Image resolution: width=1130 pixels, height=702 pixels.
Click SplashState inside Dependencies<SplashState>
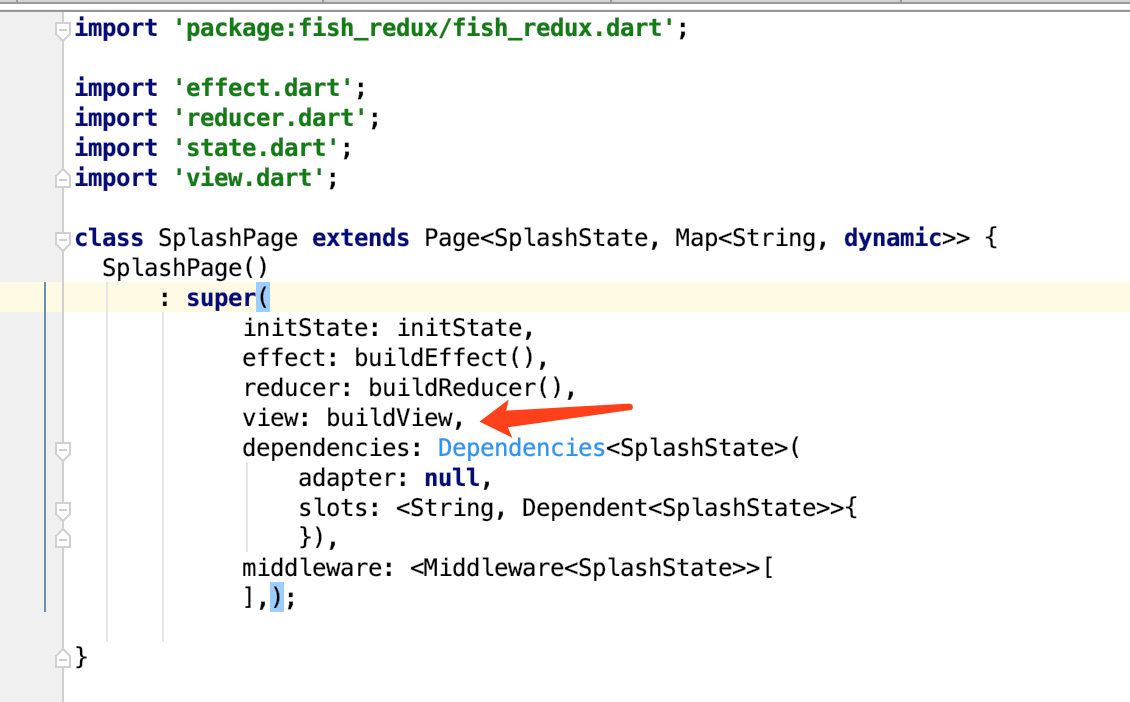[x=697, y=448]
